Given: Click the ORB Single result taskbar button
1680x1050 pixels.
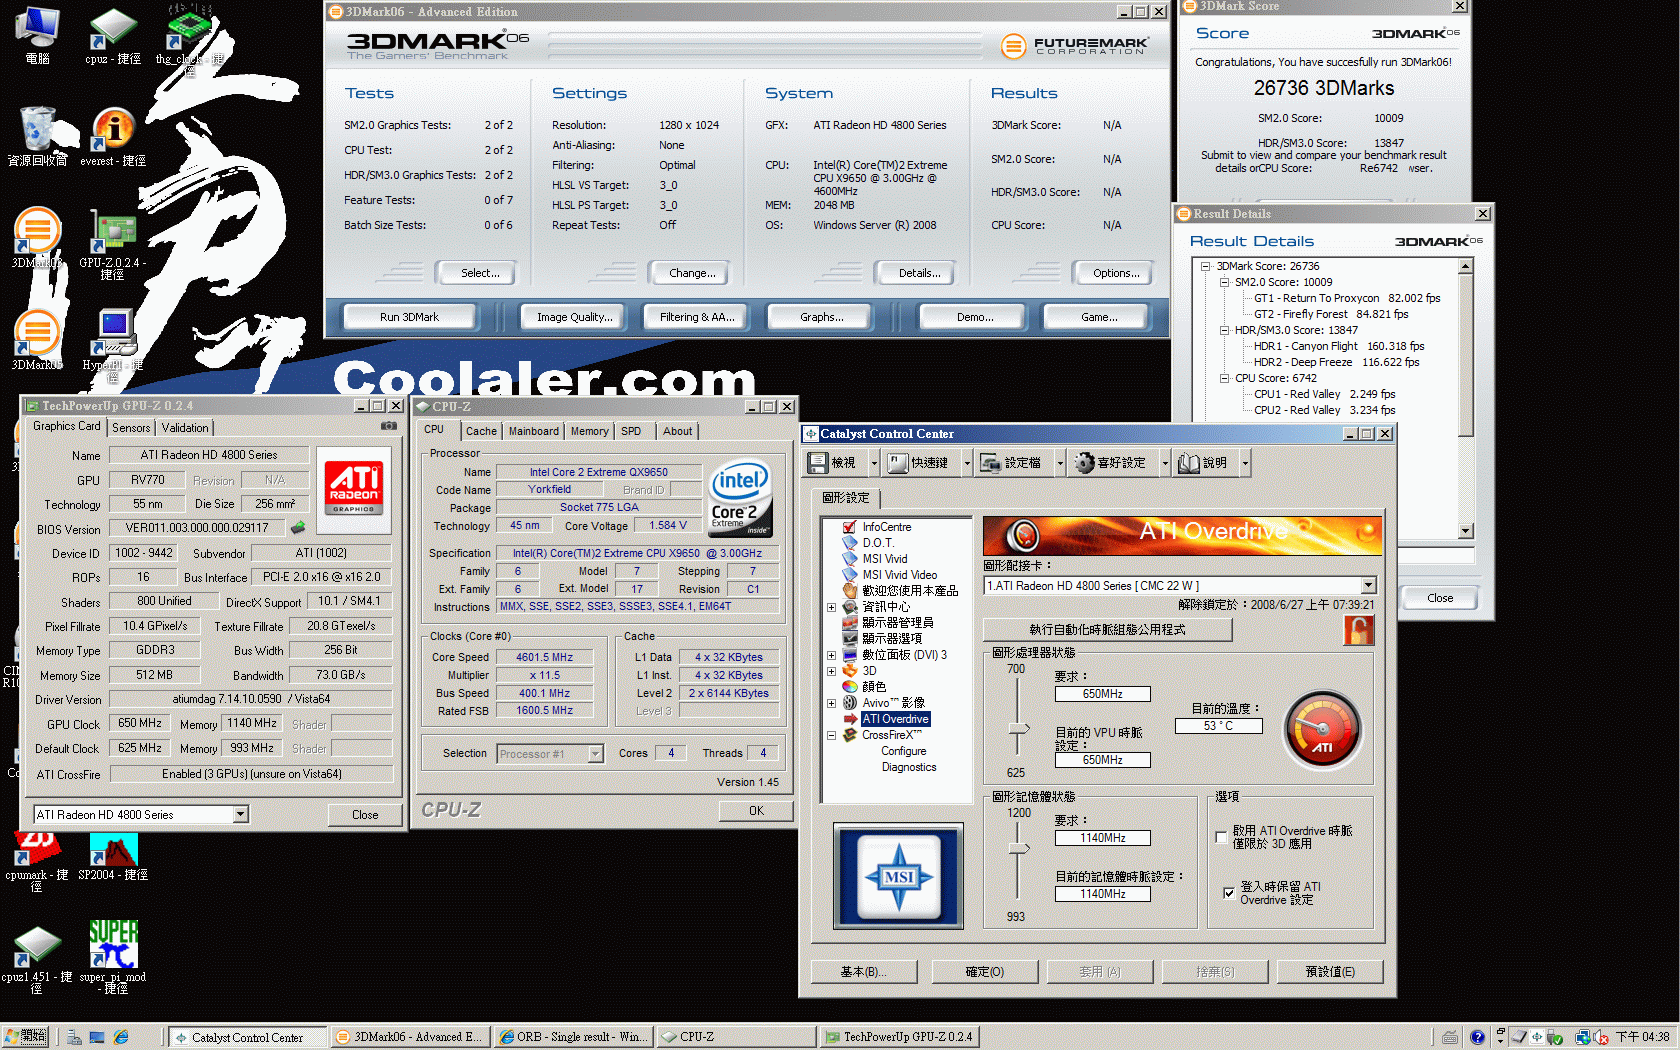Looking at the screenshot, I should point(573,1037).
